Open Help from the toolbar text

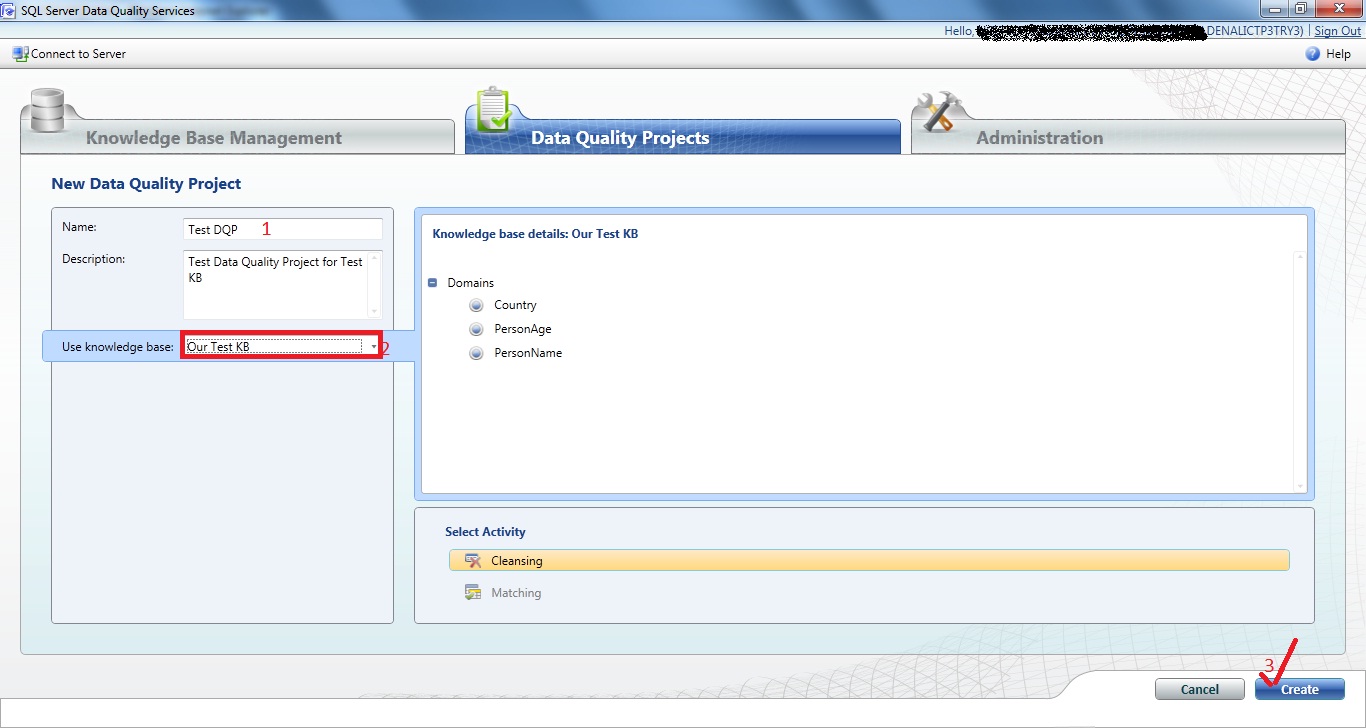(x=1338, y=54)
